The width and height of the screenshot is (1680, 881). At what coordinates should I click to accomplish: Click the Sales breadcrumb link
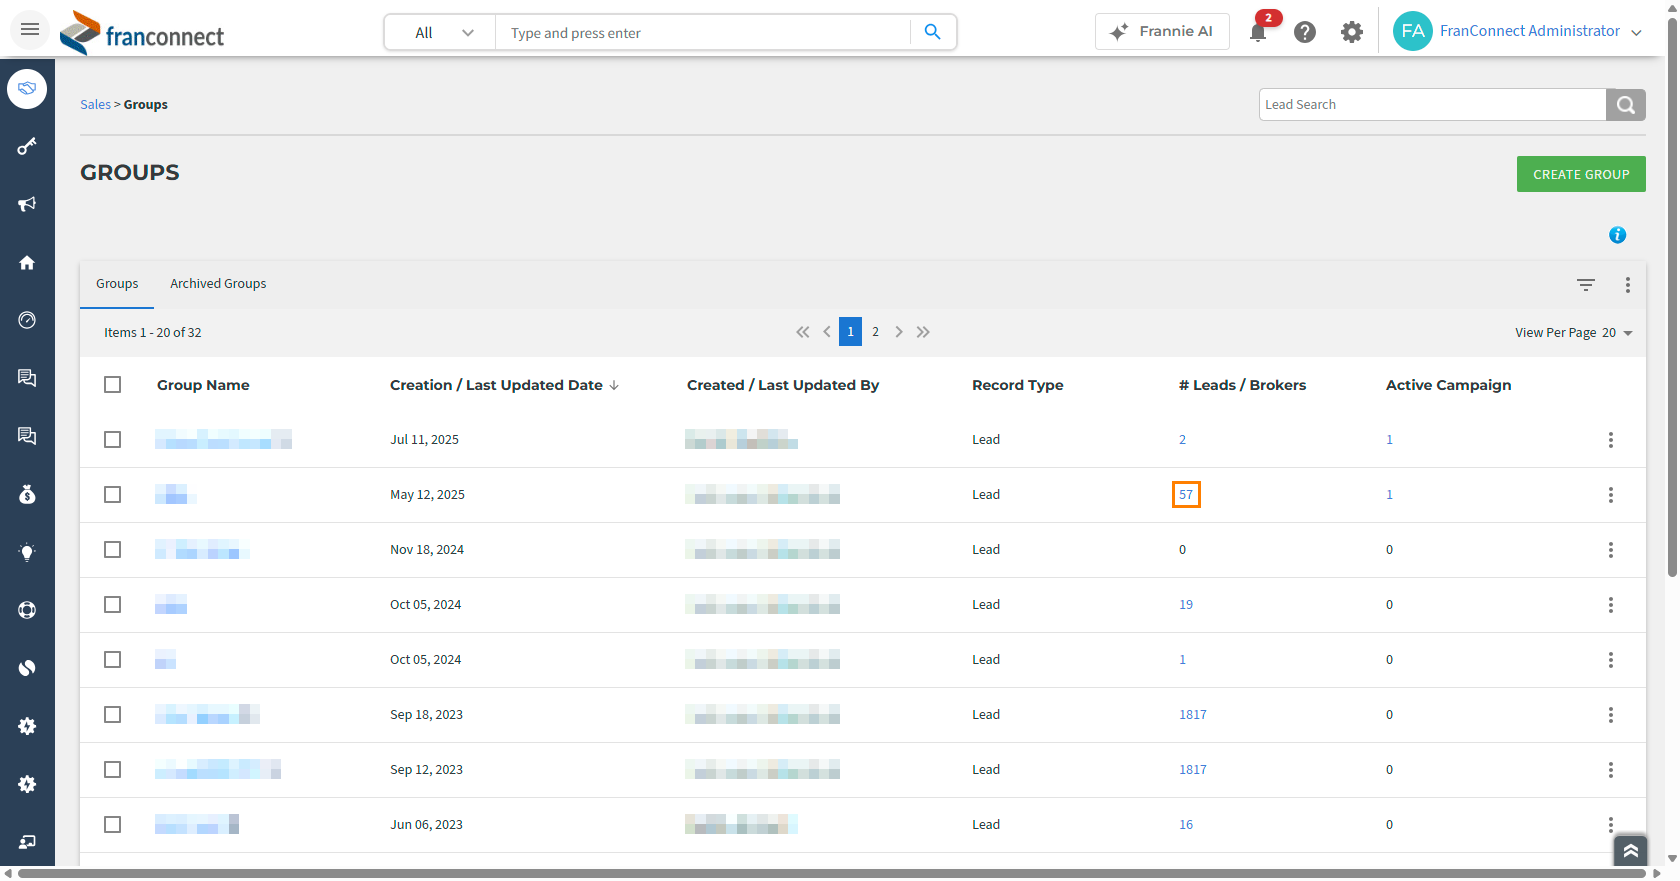[95, 105]
